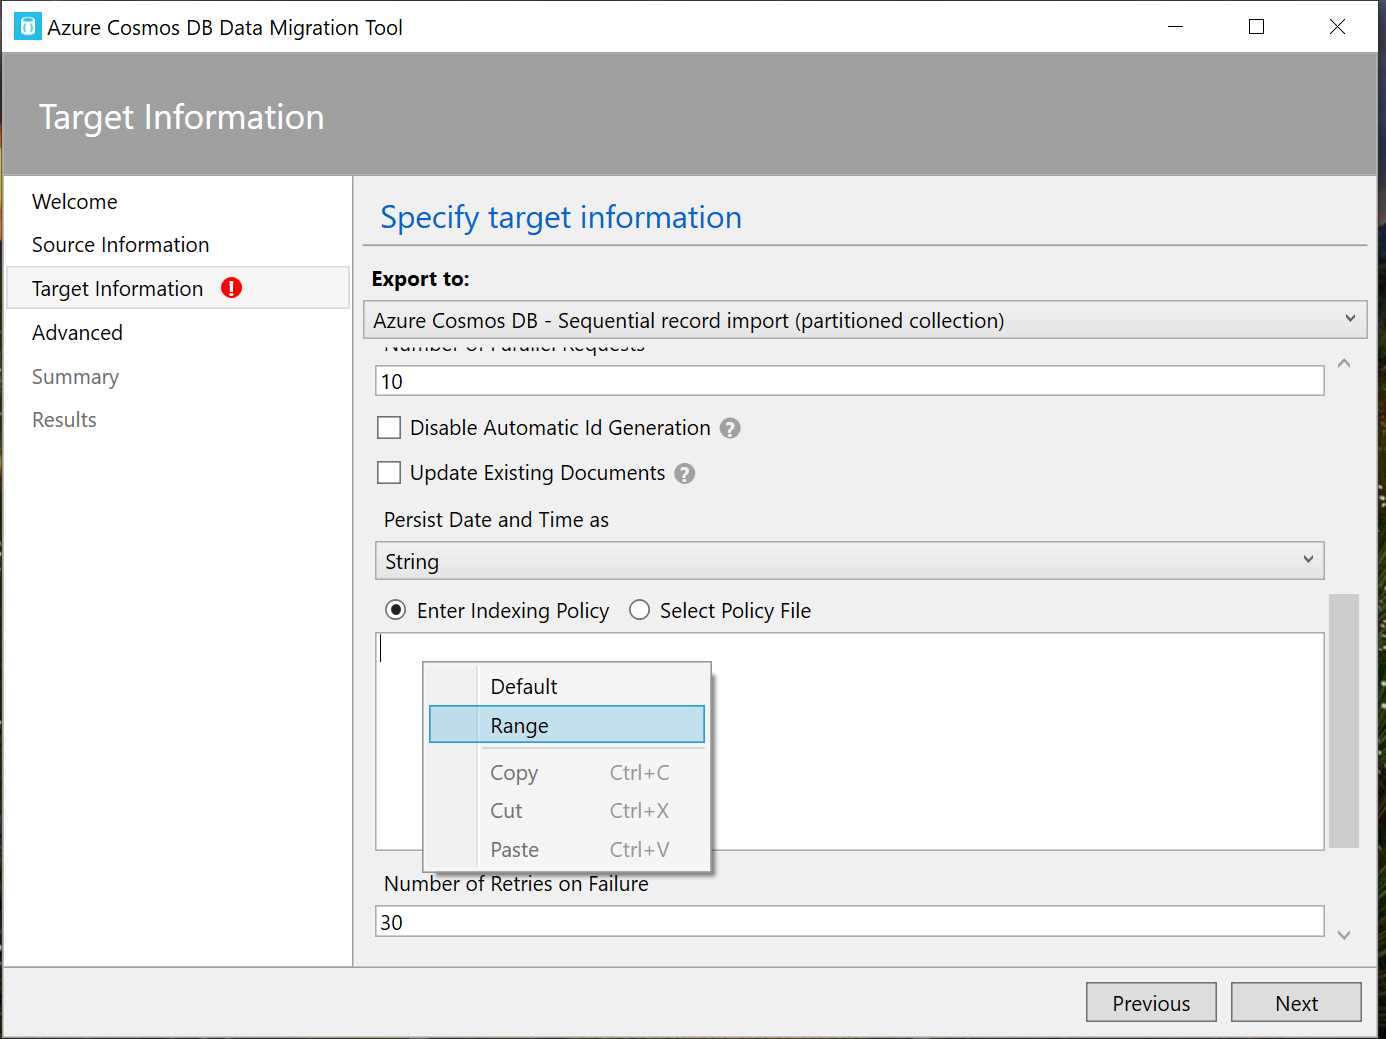Click the Previous button
Image resolution: width=1386 pixels, height=1039 pixels.
(x=1151, y=1003)
